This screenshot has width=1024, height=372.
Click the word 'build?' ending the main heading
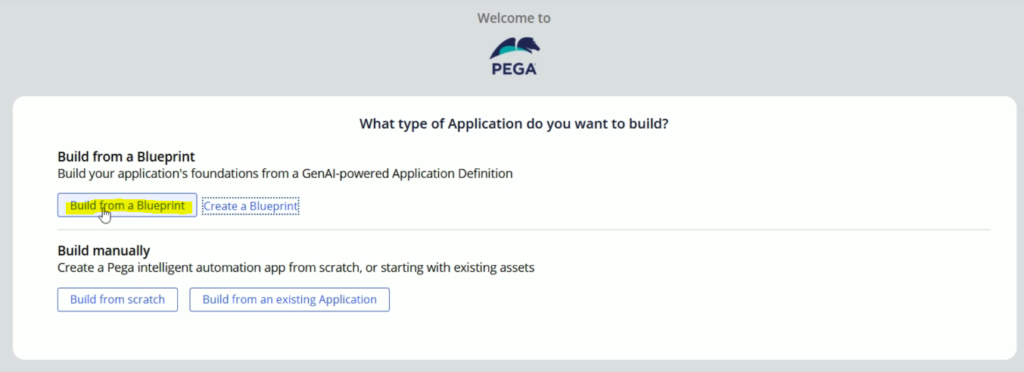(x=650, y=123)
